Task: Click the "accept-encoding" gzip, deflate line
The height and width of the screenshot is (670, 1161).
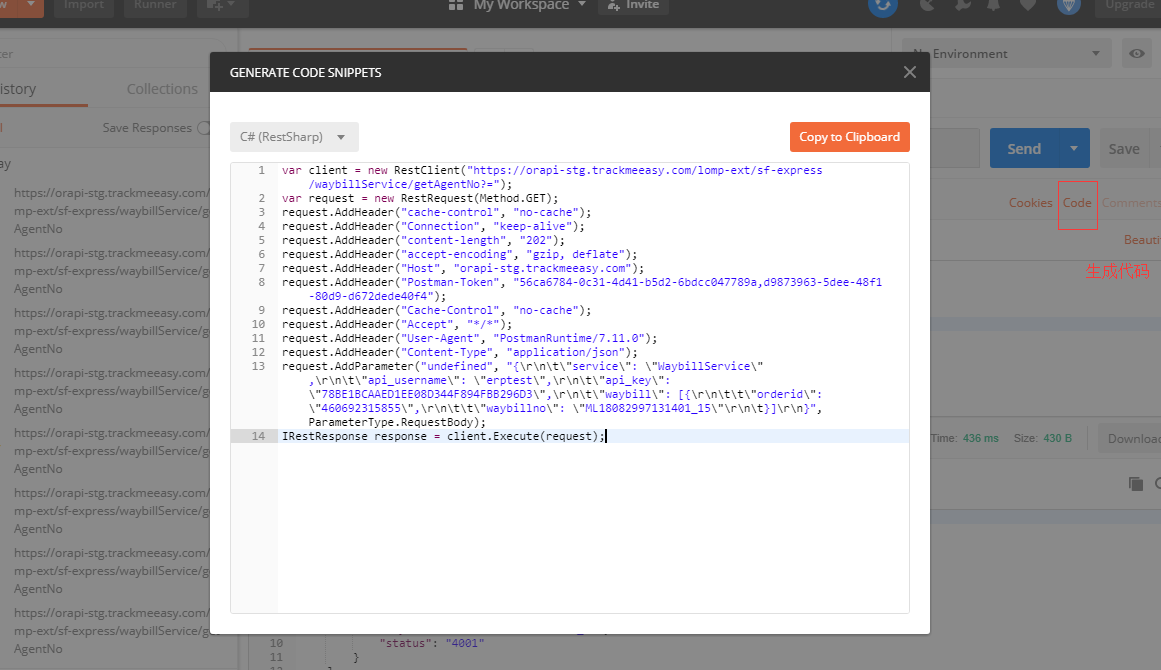Action: point(459,255)
